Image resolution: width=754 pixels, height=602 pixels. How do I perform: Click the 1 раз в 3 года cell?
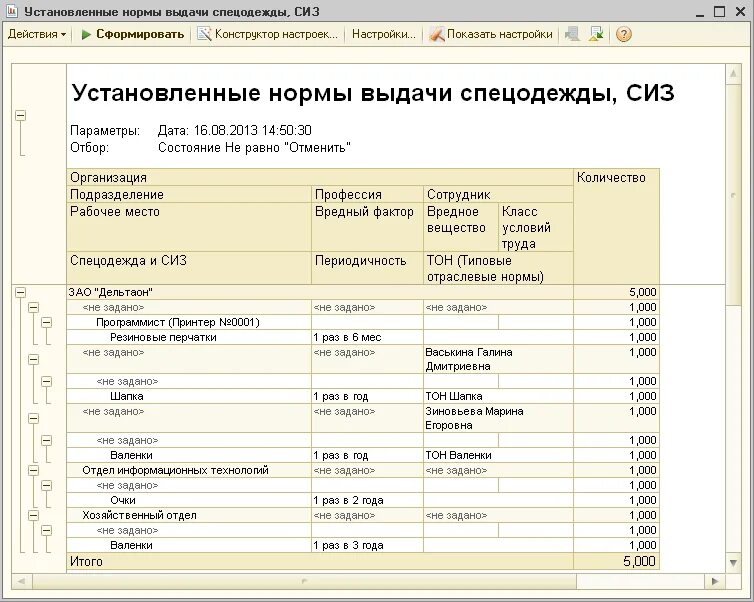click(367, 545)
